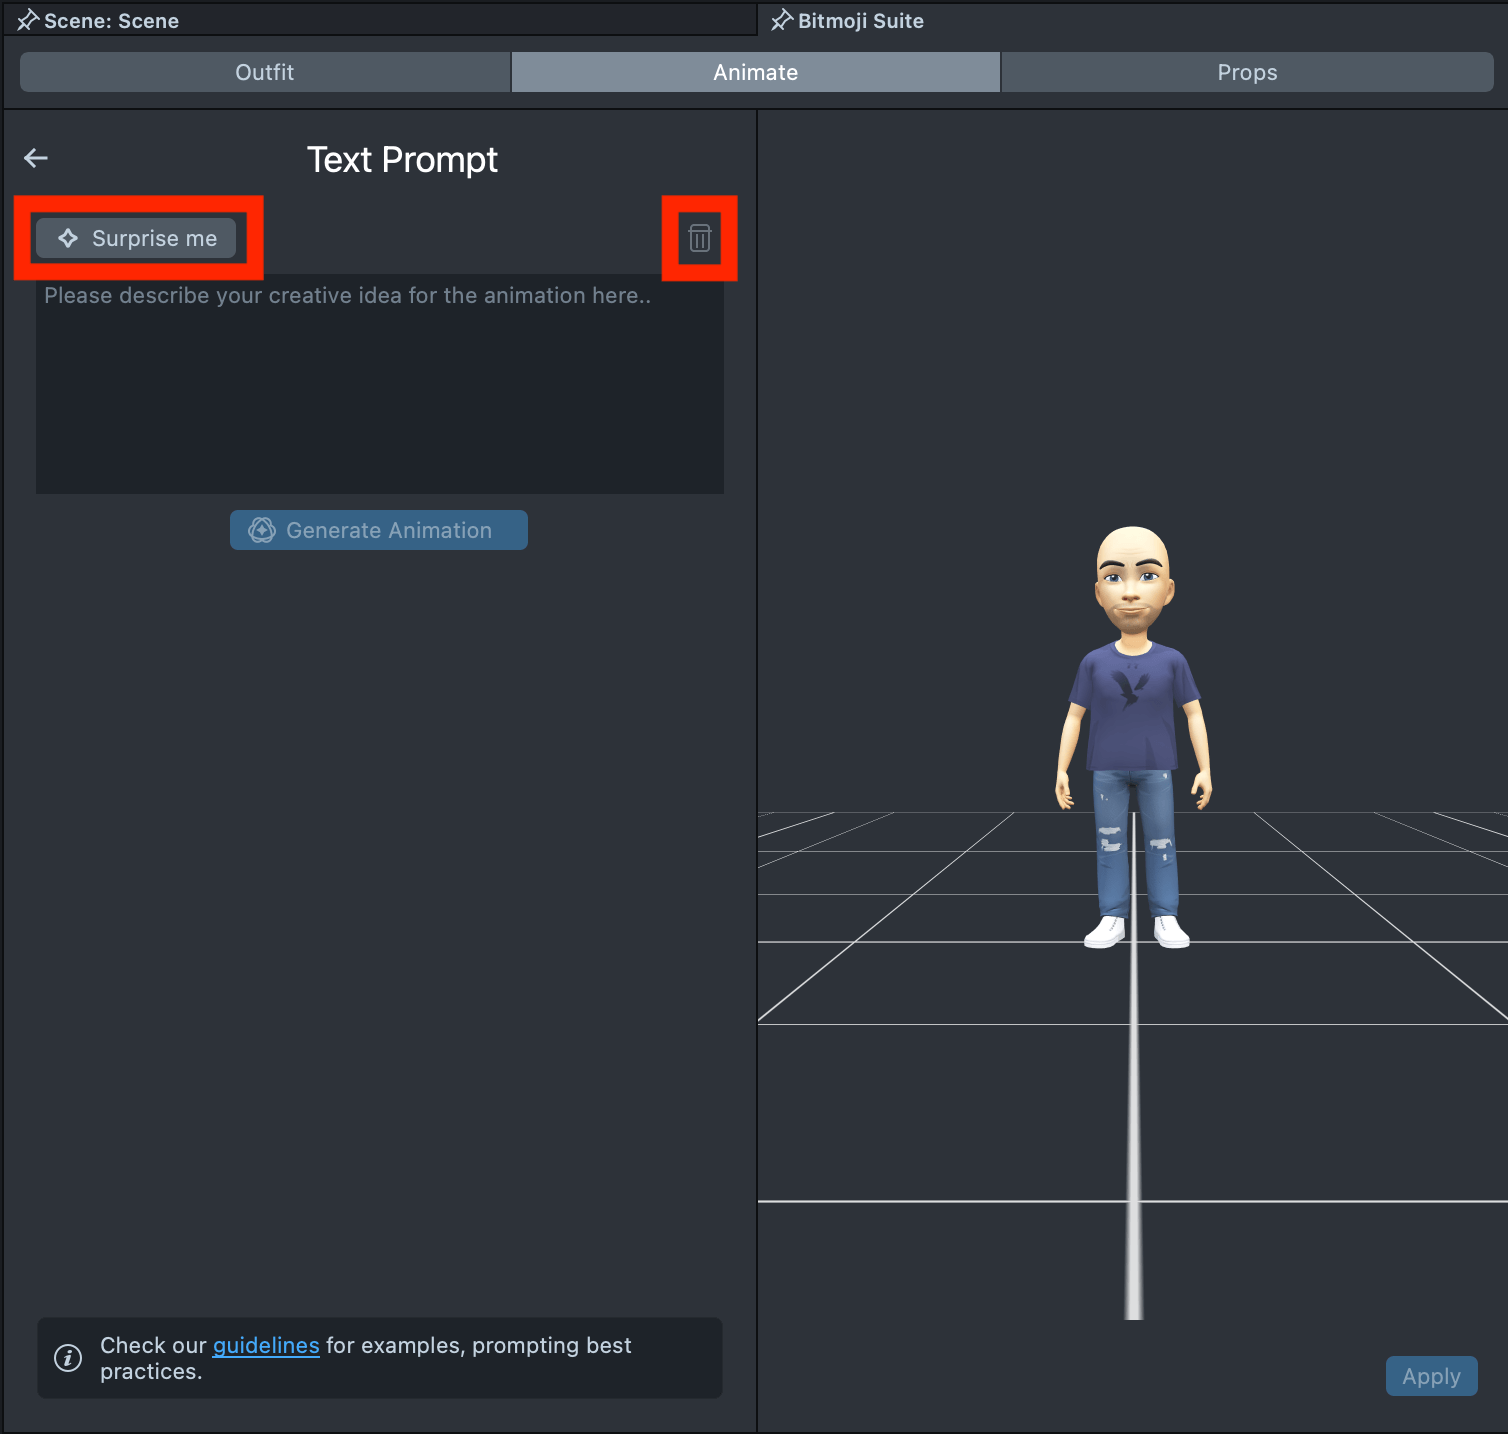The height and width of the screenshot is (1434, 1508).
Task: Click the icon on Generate Animation button
Action: [262, 530]
